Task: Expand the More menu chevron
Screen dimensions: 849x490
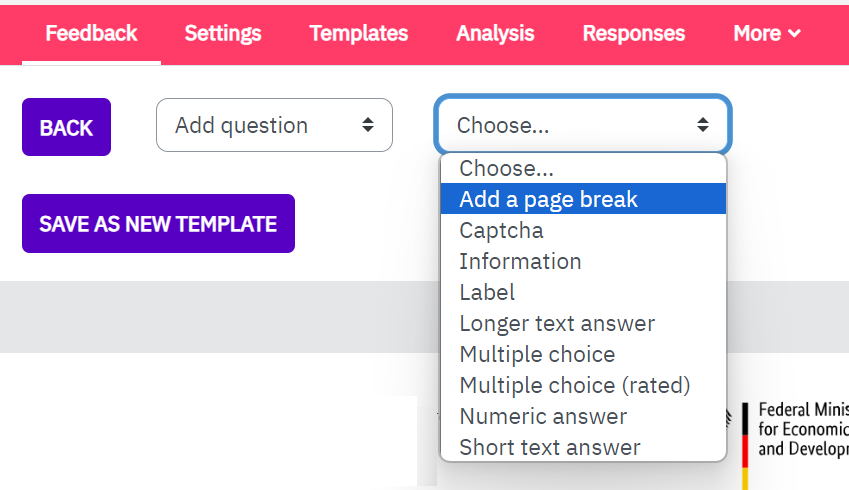Action: pyautogui.click(x=794, y=34)
